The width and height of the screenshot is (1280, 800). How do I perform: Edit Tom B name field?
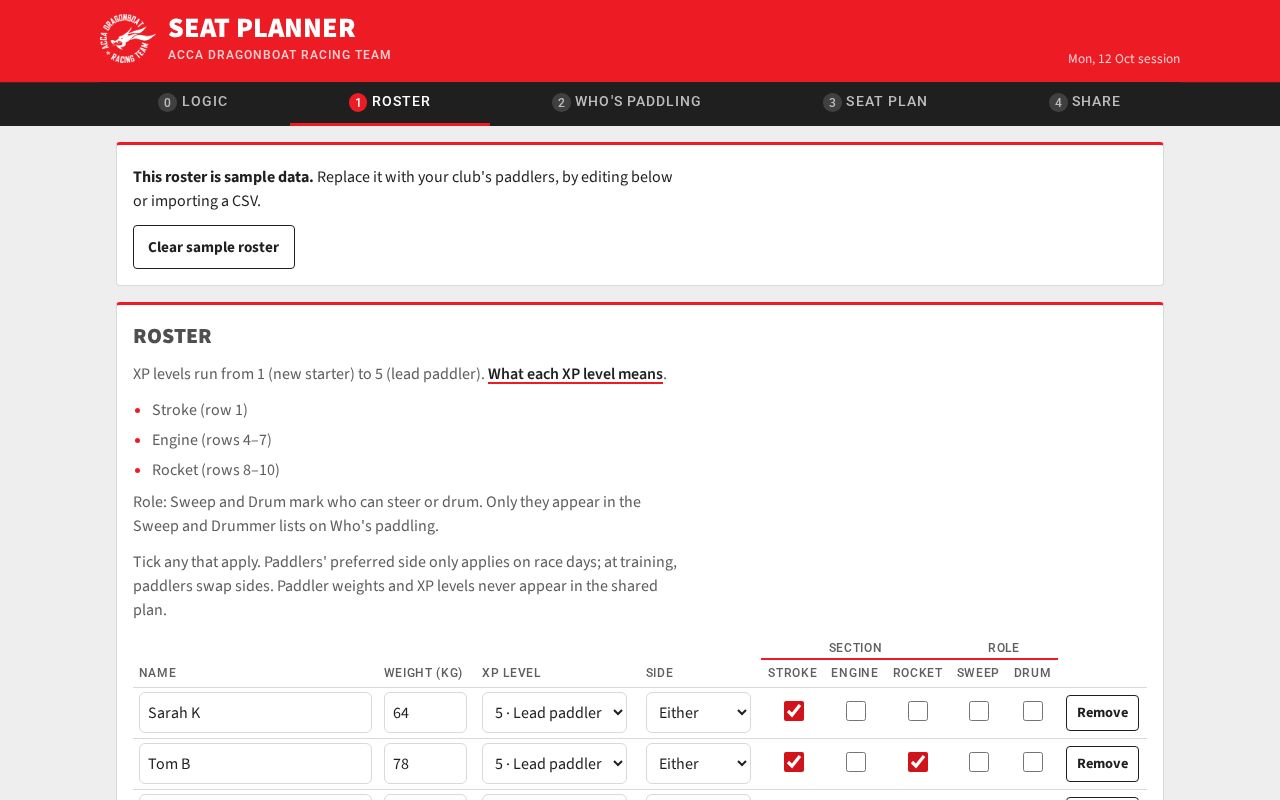(x=255, y=764)
